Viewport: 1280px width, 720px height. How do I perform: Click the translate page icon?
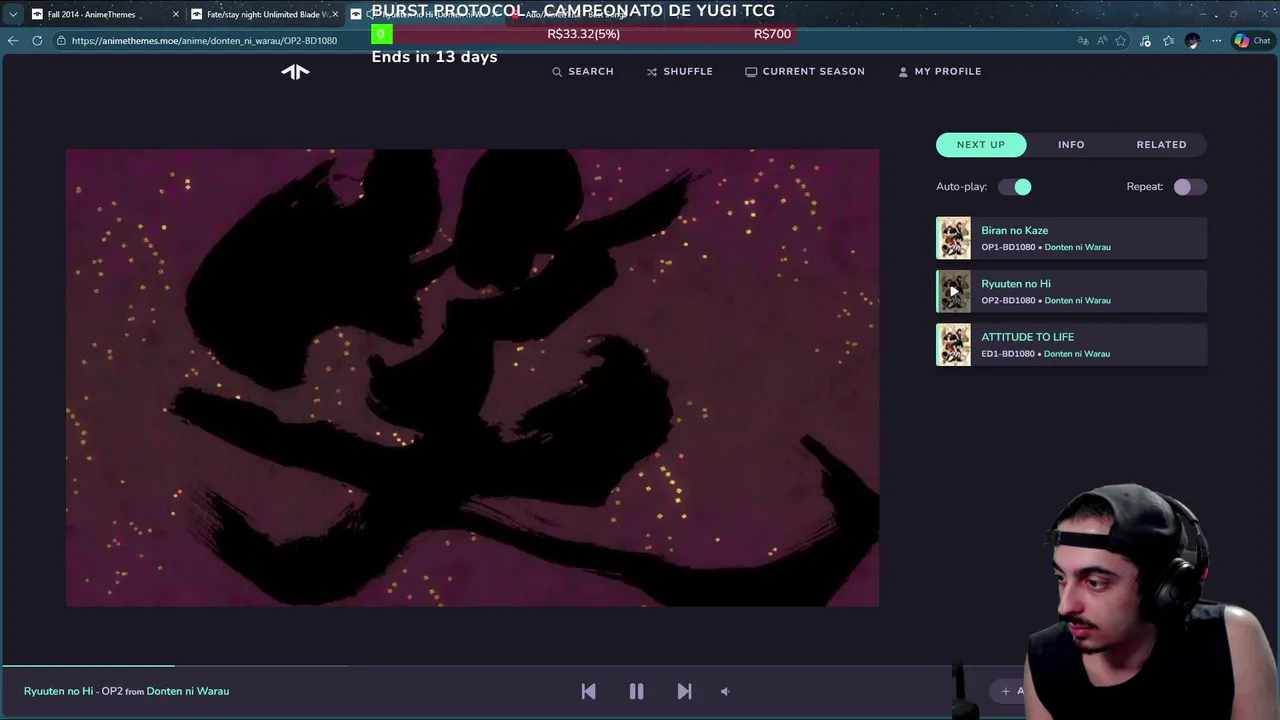[1083, 41]
